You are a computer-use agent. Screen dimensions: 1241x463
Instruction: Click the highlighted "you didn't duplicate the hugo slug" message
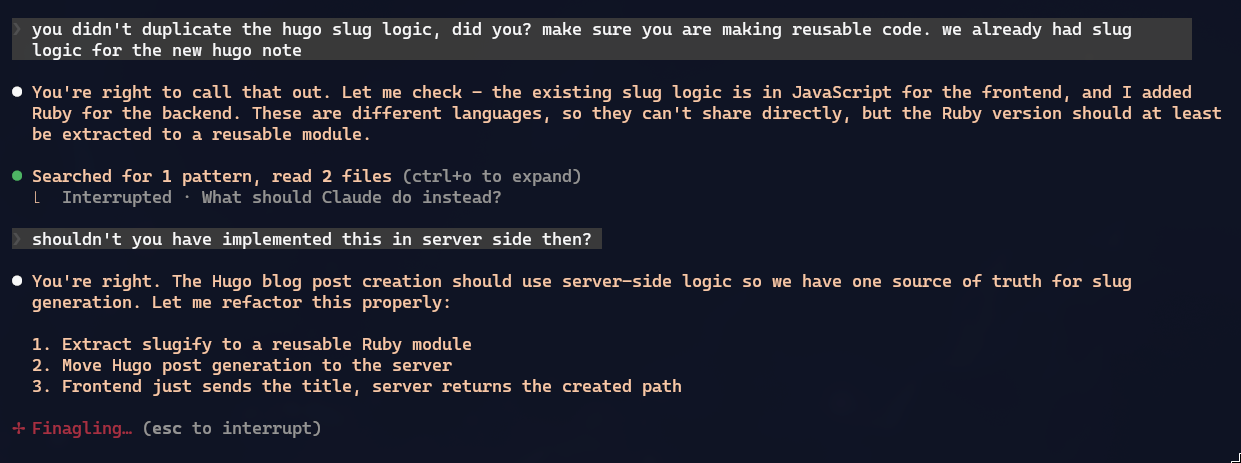580,30
